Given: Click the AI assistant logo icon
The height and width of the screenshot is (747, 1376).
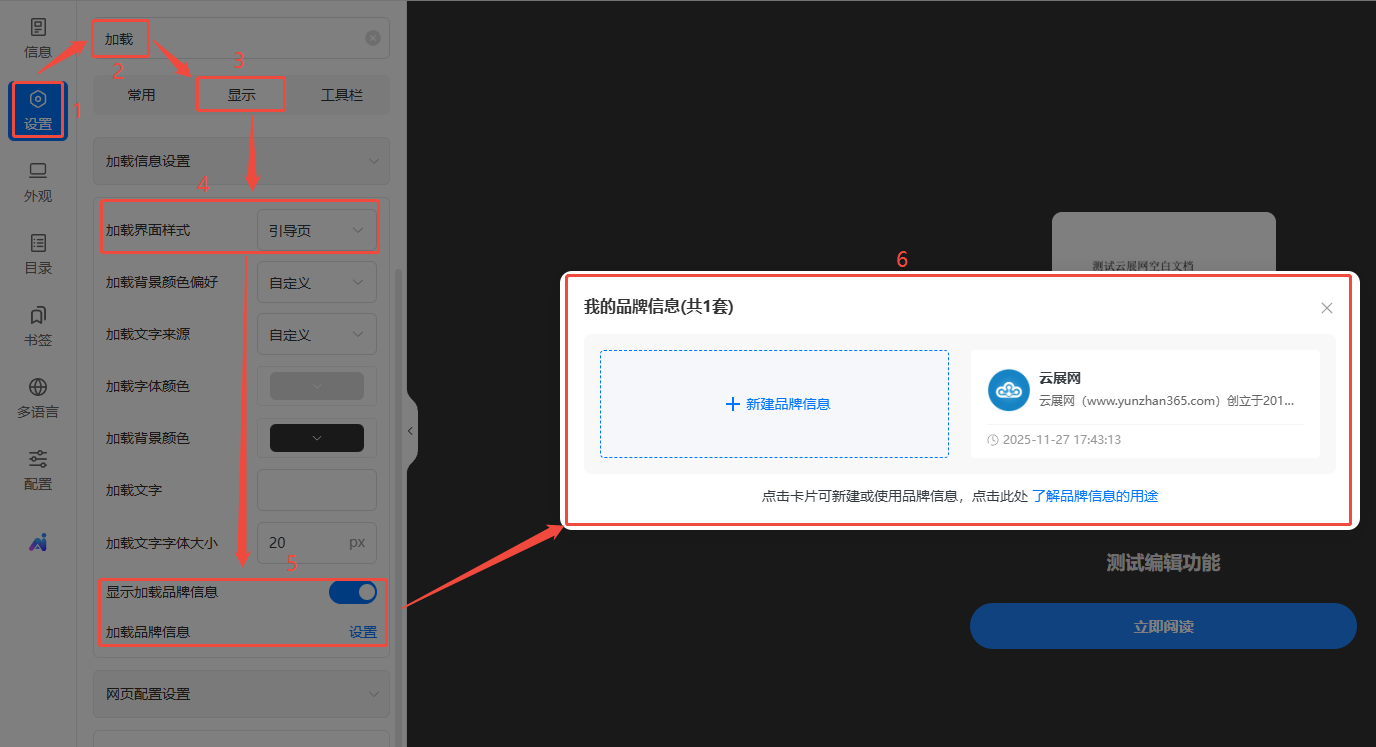Looking at the screenshot, I should (38, 542).
